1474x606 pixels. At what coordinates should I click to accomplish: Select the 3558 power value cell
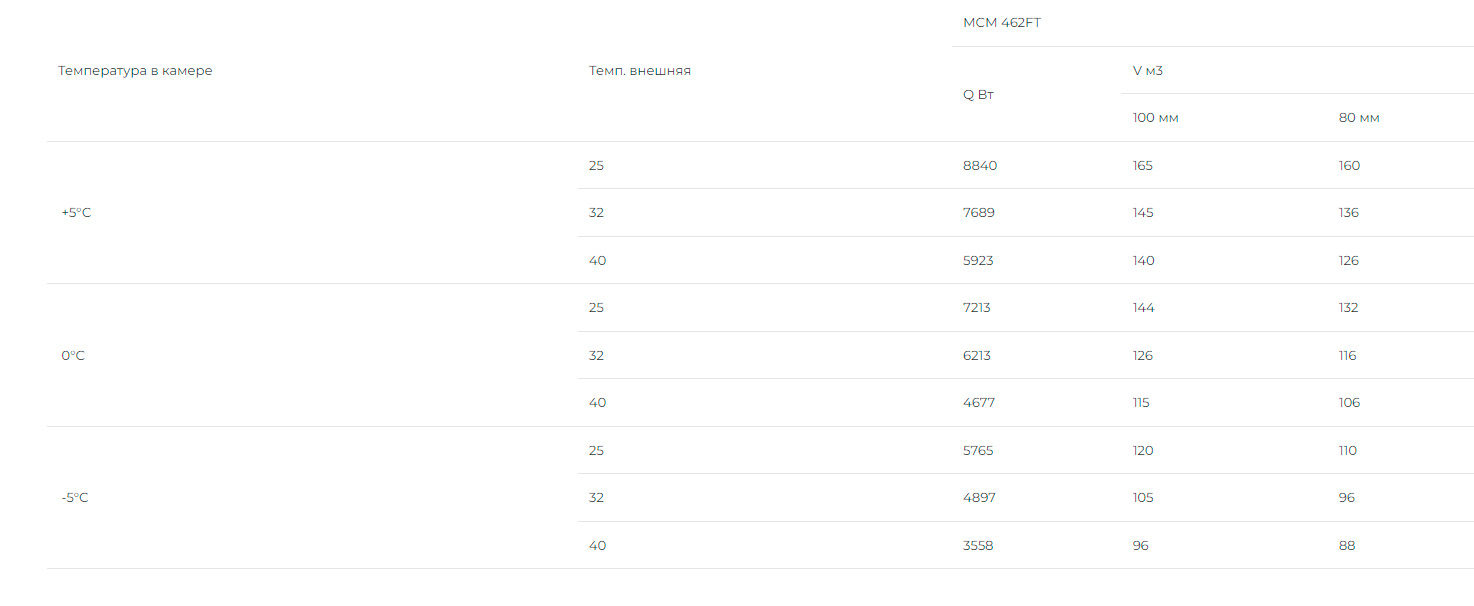point(978,546)
